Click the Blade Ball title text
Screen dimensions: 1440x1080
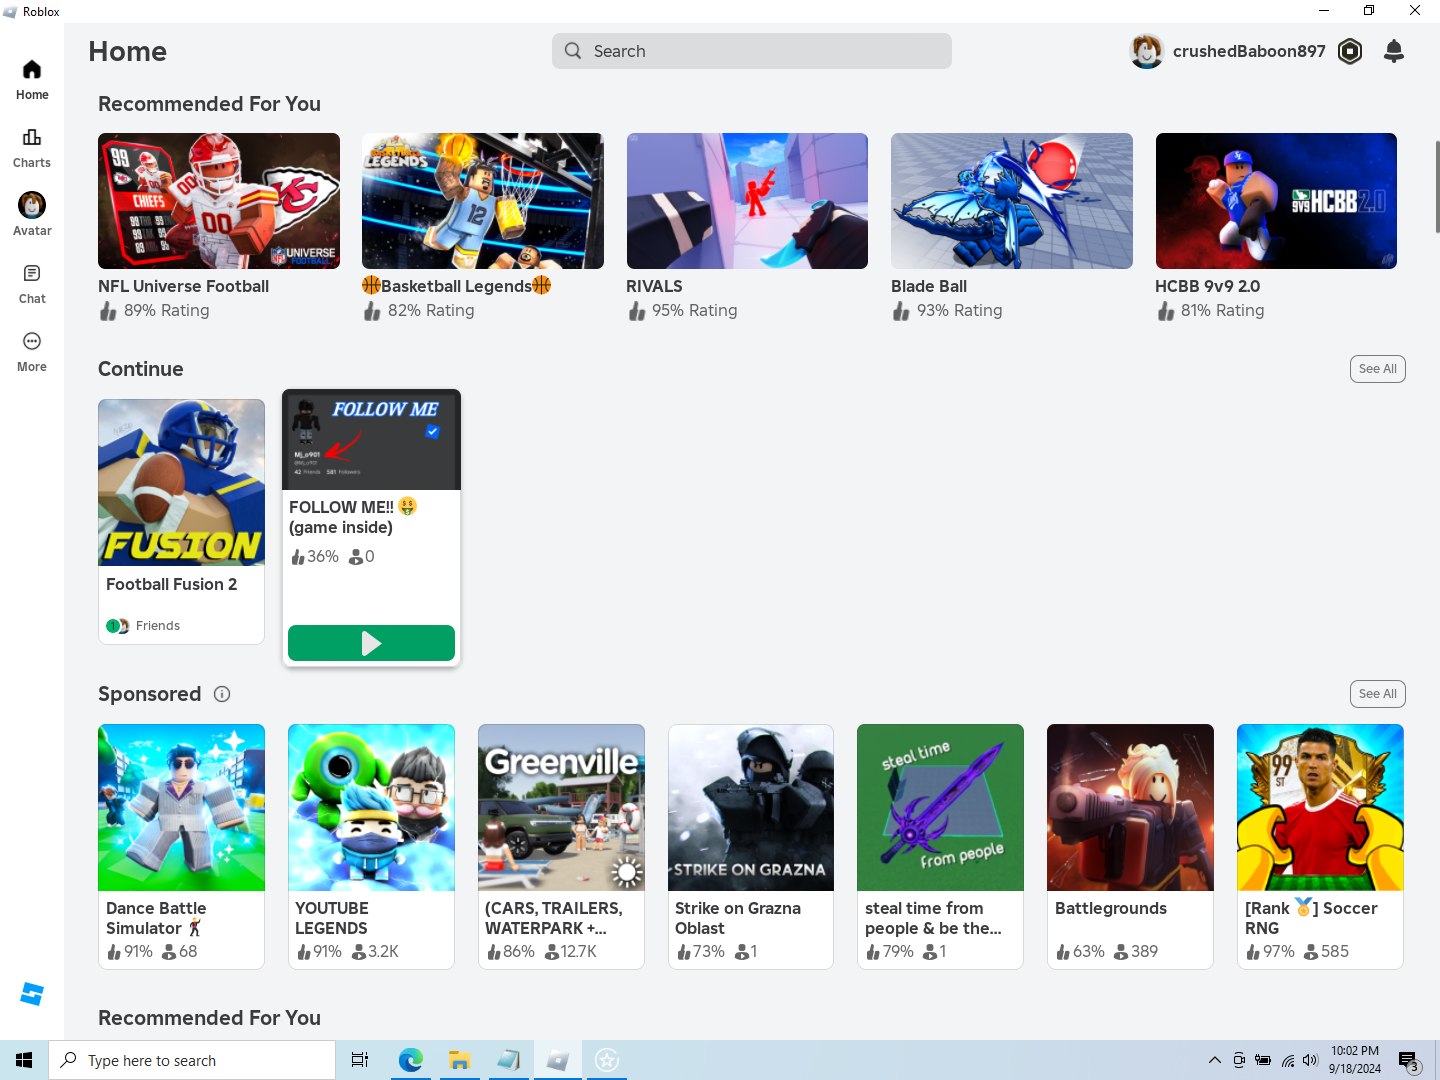pyautogui.click(x=929, y=286)
